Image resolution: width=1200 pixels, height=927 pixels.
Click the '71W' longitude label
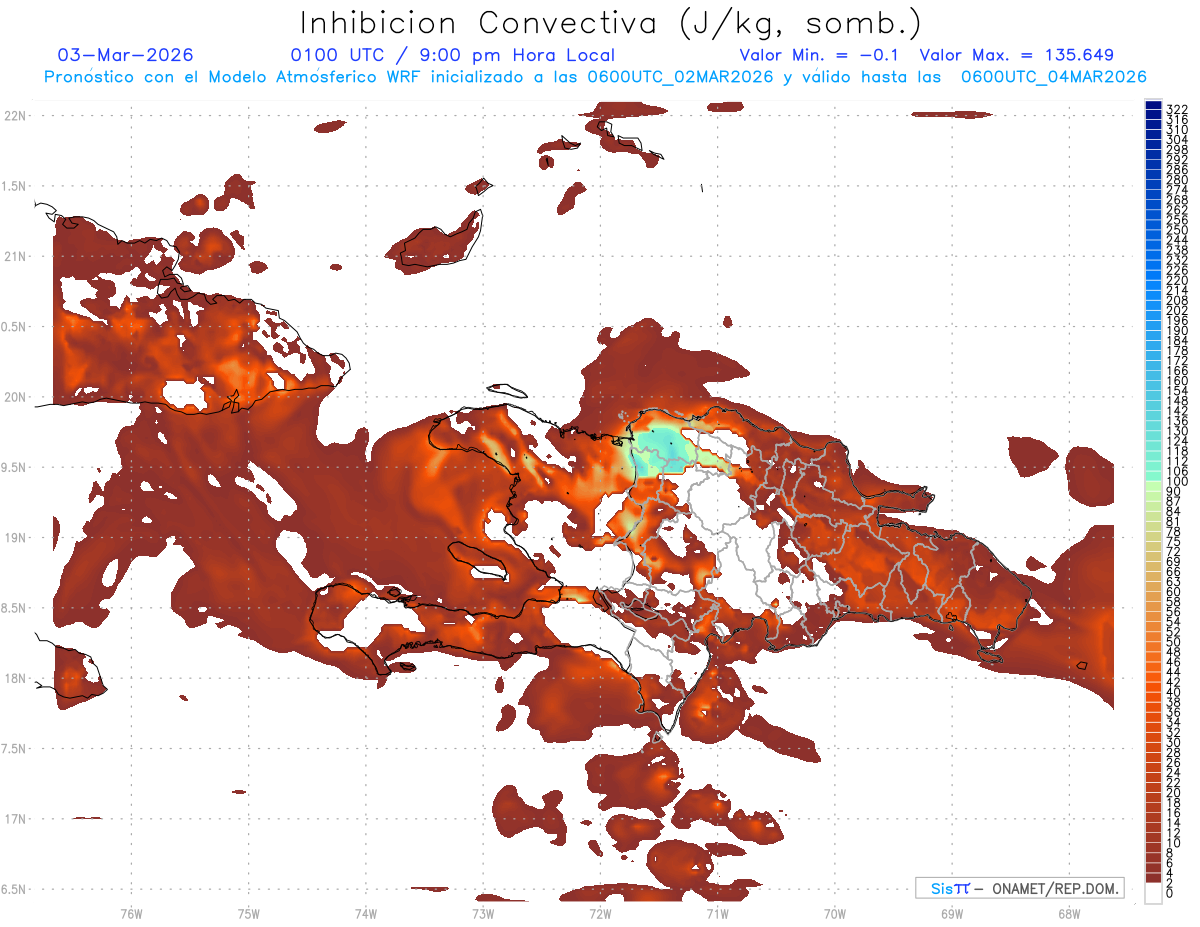pos(717,913)
